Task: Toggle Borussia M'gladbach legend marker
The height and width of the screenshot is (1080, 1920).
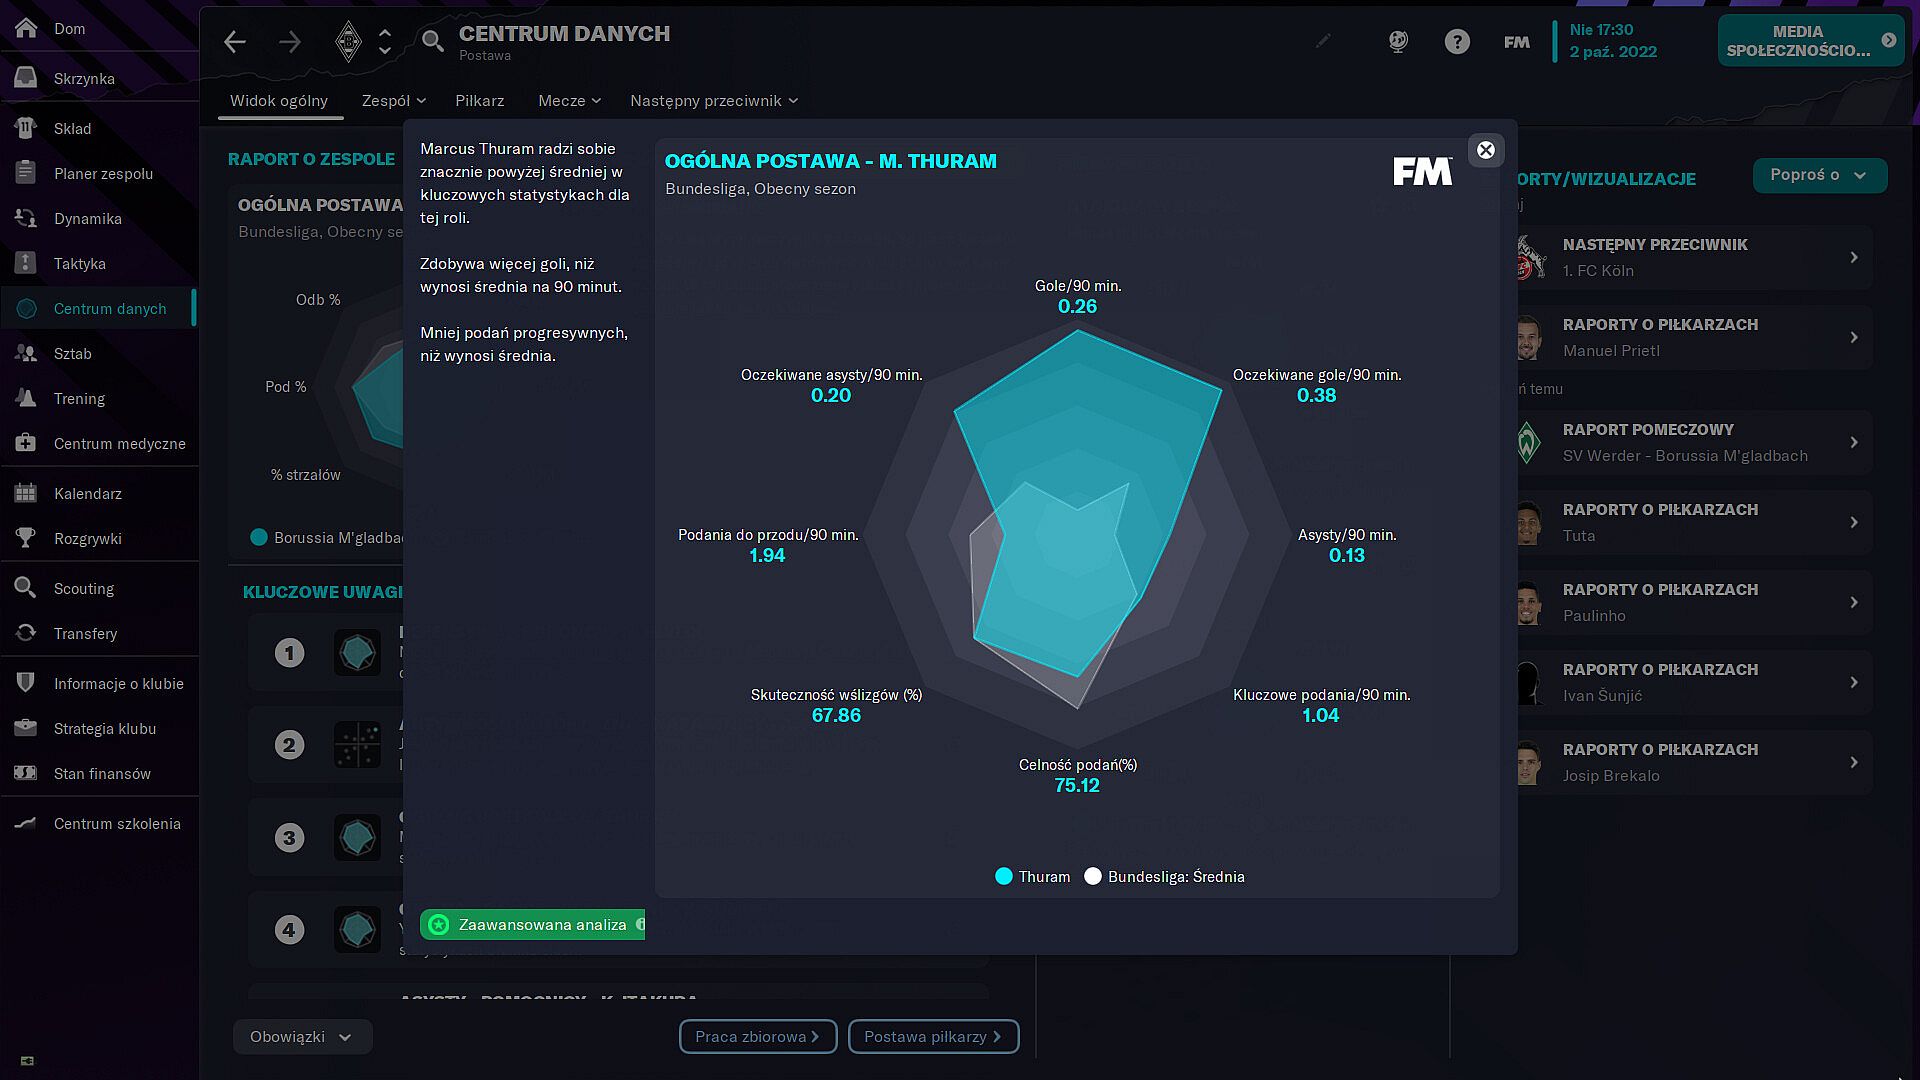Action: 259,538
